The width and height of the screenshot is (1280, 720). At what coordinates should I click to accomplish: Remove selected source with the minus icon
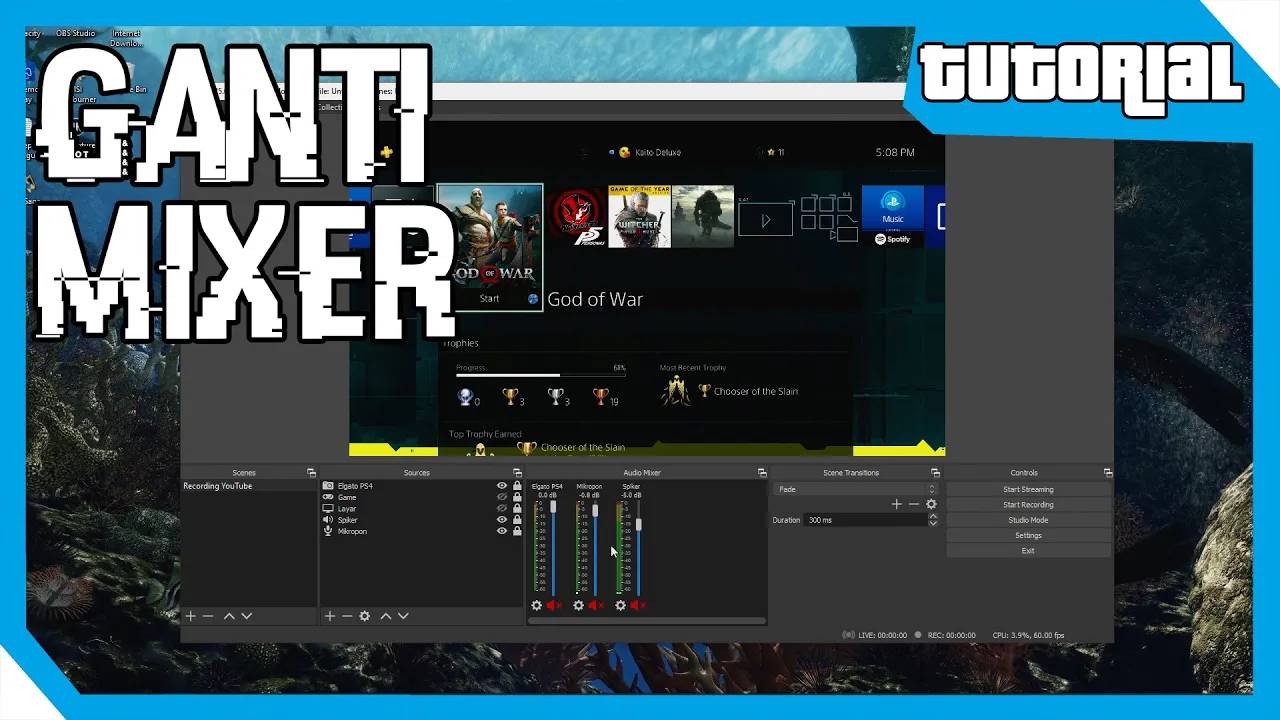(x=347, y=616)
